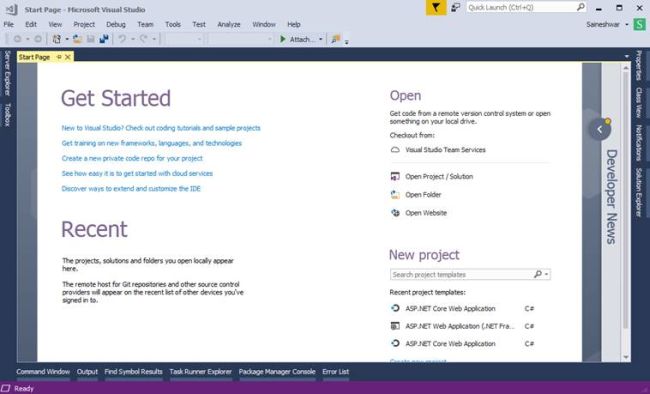This screenshot has width=650, height=394.
Task: Open the Task Runner Explorer tab
Action: pyautogui.click(x=201, y=372)
